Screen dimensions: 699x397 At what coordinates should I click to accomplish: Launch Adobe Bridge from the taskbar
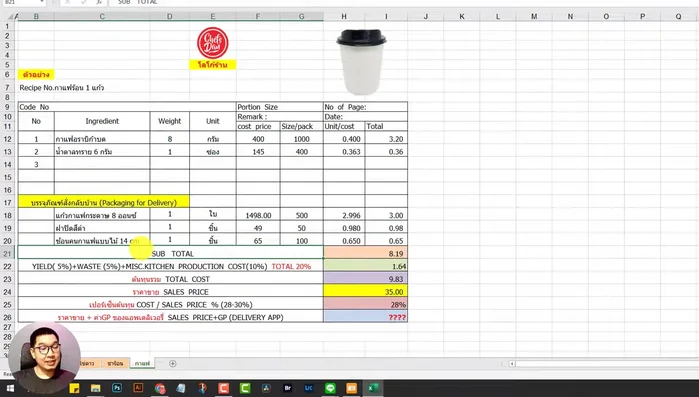click(x=288, y=388)
